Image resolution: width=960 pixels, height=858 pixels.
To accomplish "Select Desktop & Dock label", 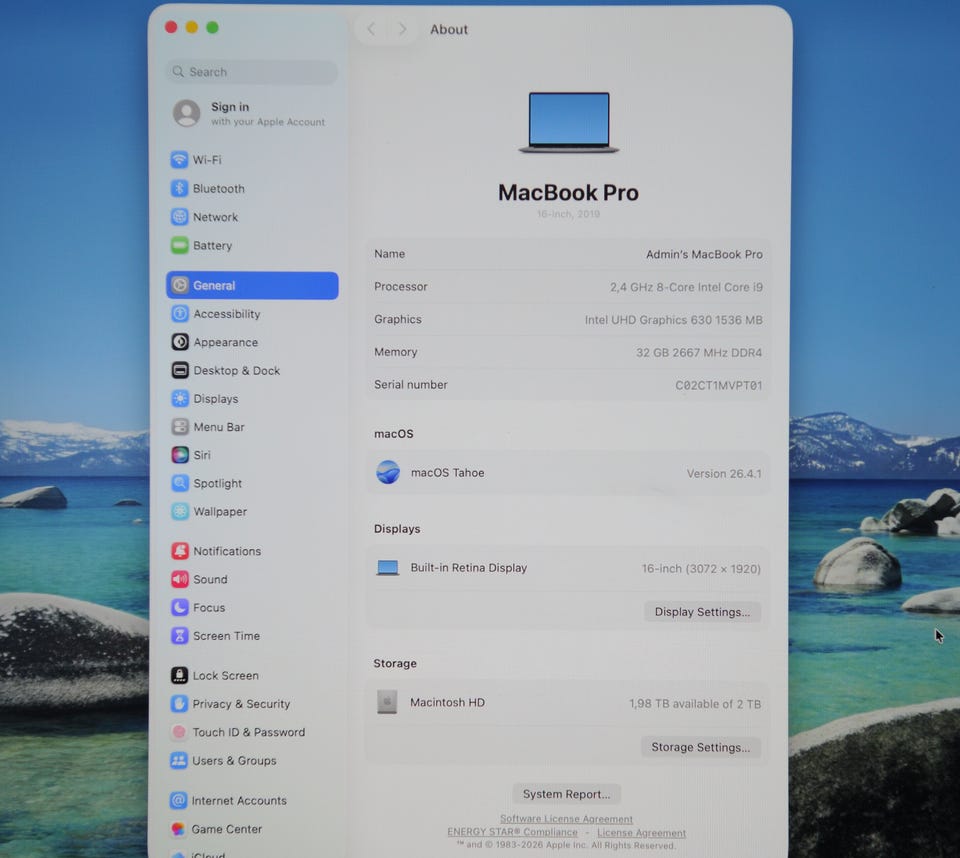I will click(x=236, y=371).
